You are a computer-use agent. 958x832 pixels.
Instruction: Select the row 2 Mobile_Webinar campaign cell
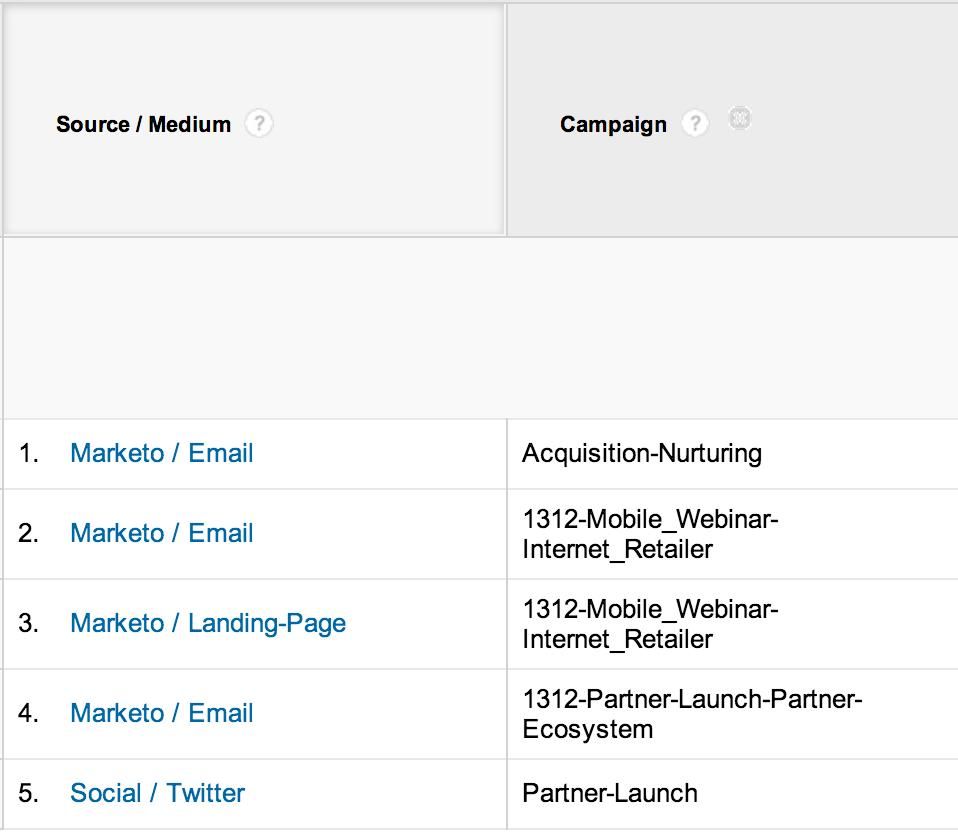[x=650, y=534]
